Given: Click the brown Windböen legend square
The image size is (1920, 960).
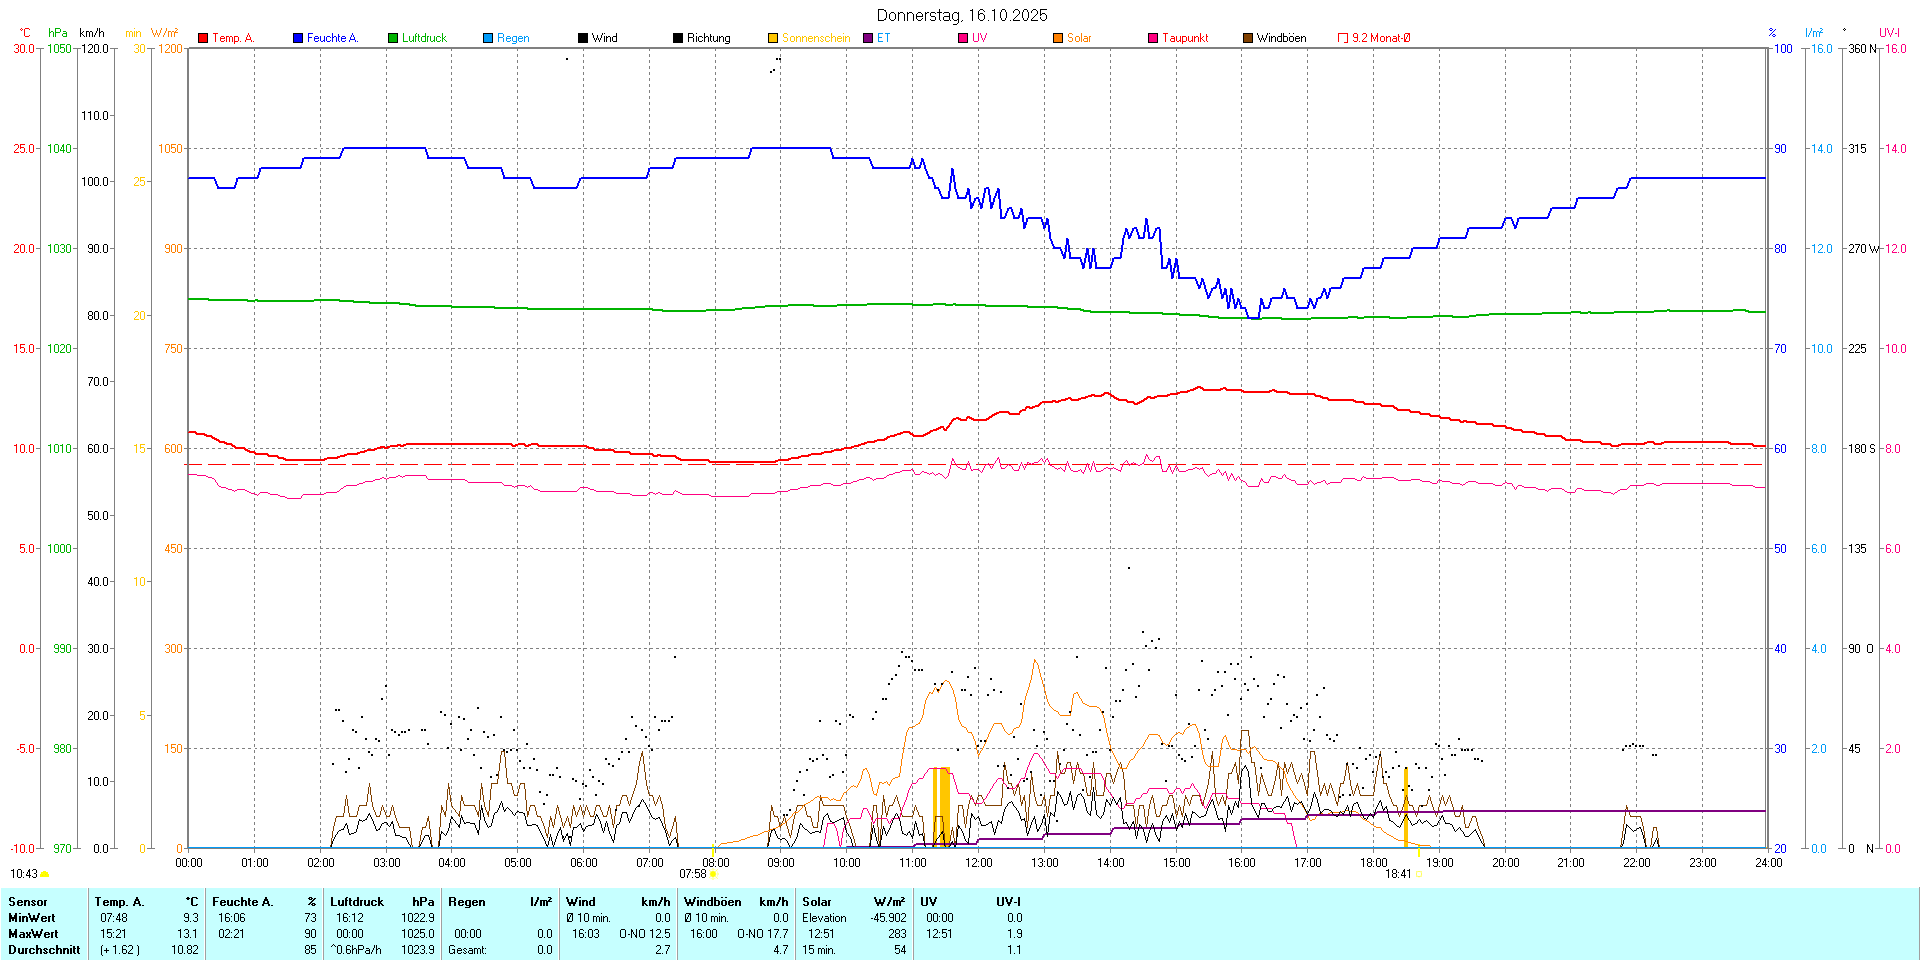Looking at the screenshot, I should pos(1248,38).
